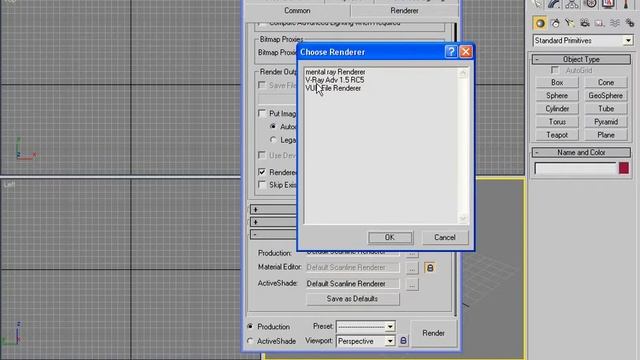Select the Helpers category icon
Image resolution: width=640 pixels, height=360 pixels.
click(599, 23)
